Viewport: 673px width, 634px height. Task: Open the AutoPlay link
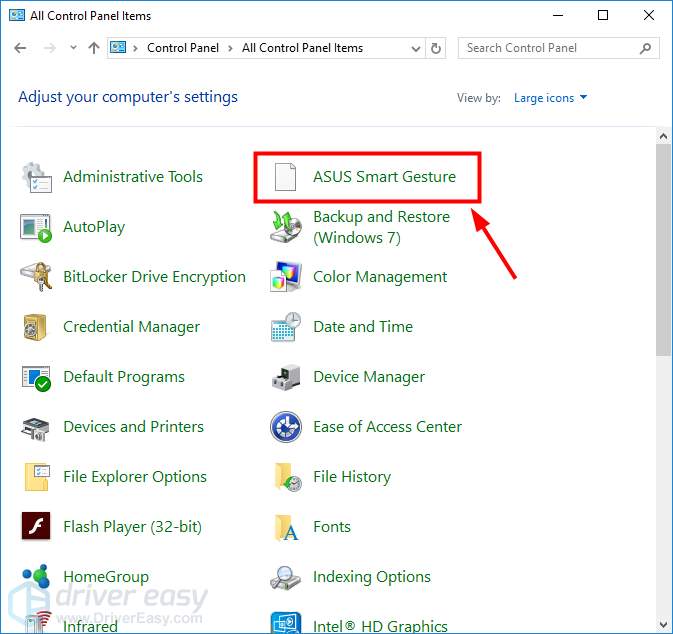[x=94, y=227]
